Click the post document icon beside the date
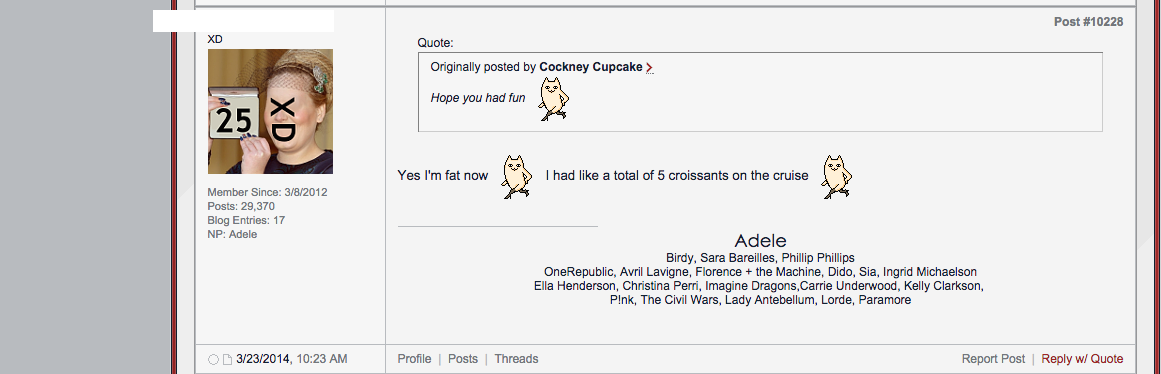This screenshot has width=1161, height=374. pyautogui.click(x=227, y=359)
